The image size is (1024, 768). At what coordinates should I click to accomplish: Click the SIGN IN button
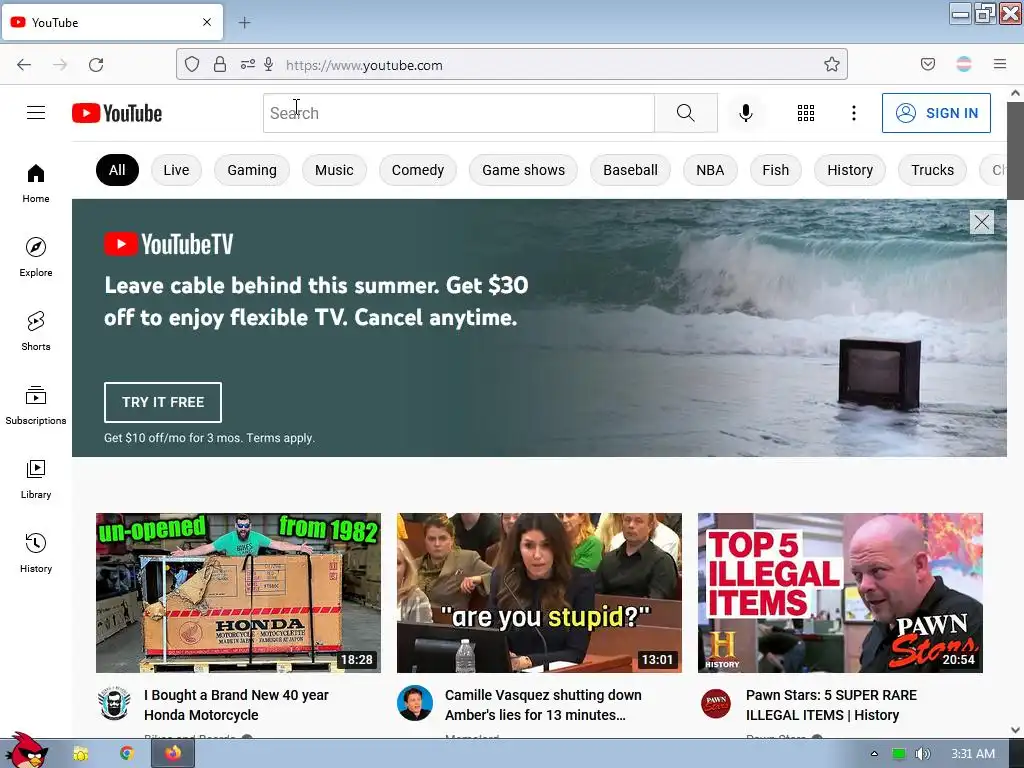[936, 113]
